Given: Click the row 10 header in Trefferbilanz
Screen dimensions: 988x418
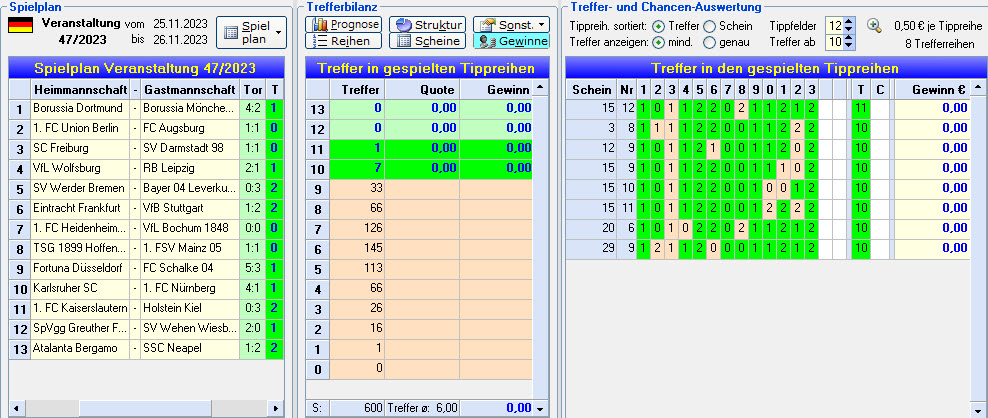Looking at the screenshot, I should click(318, 168).
